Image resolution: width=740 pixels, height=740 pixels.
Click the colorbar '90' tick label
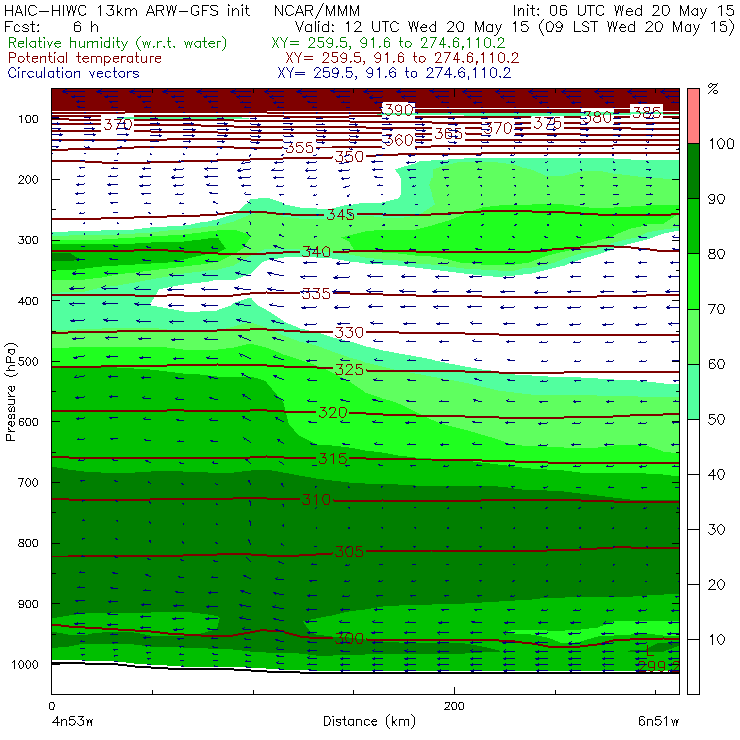point(716,199)
